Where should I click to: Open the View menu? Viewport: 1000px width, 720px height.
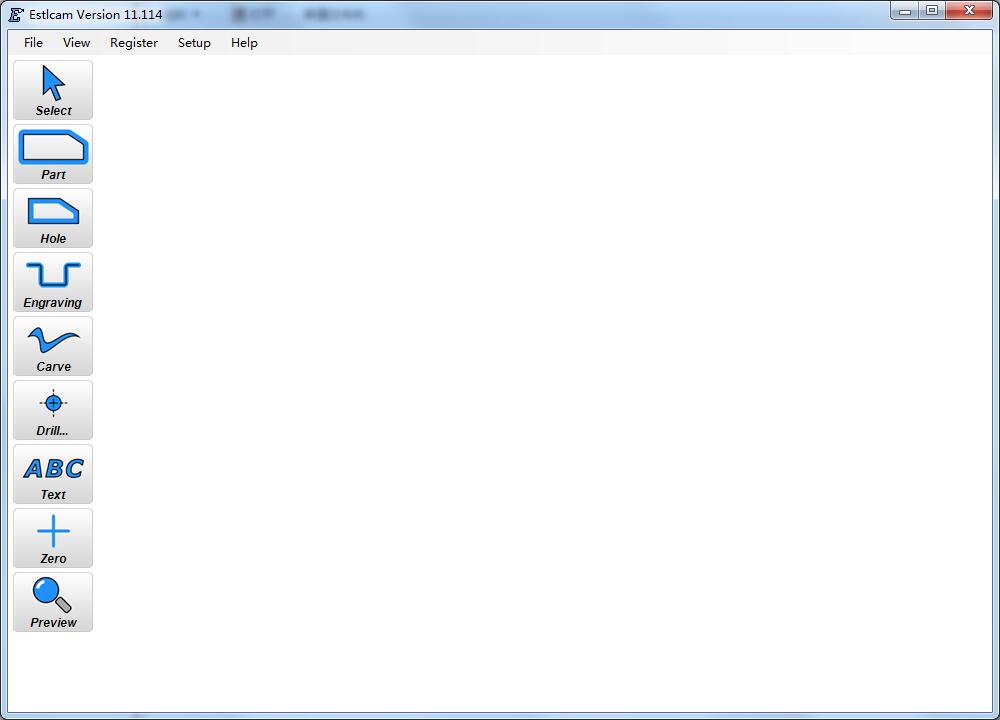click(77, 43)
